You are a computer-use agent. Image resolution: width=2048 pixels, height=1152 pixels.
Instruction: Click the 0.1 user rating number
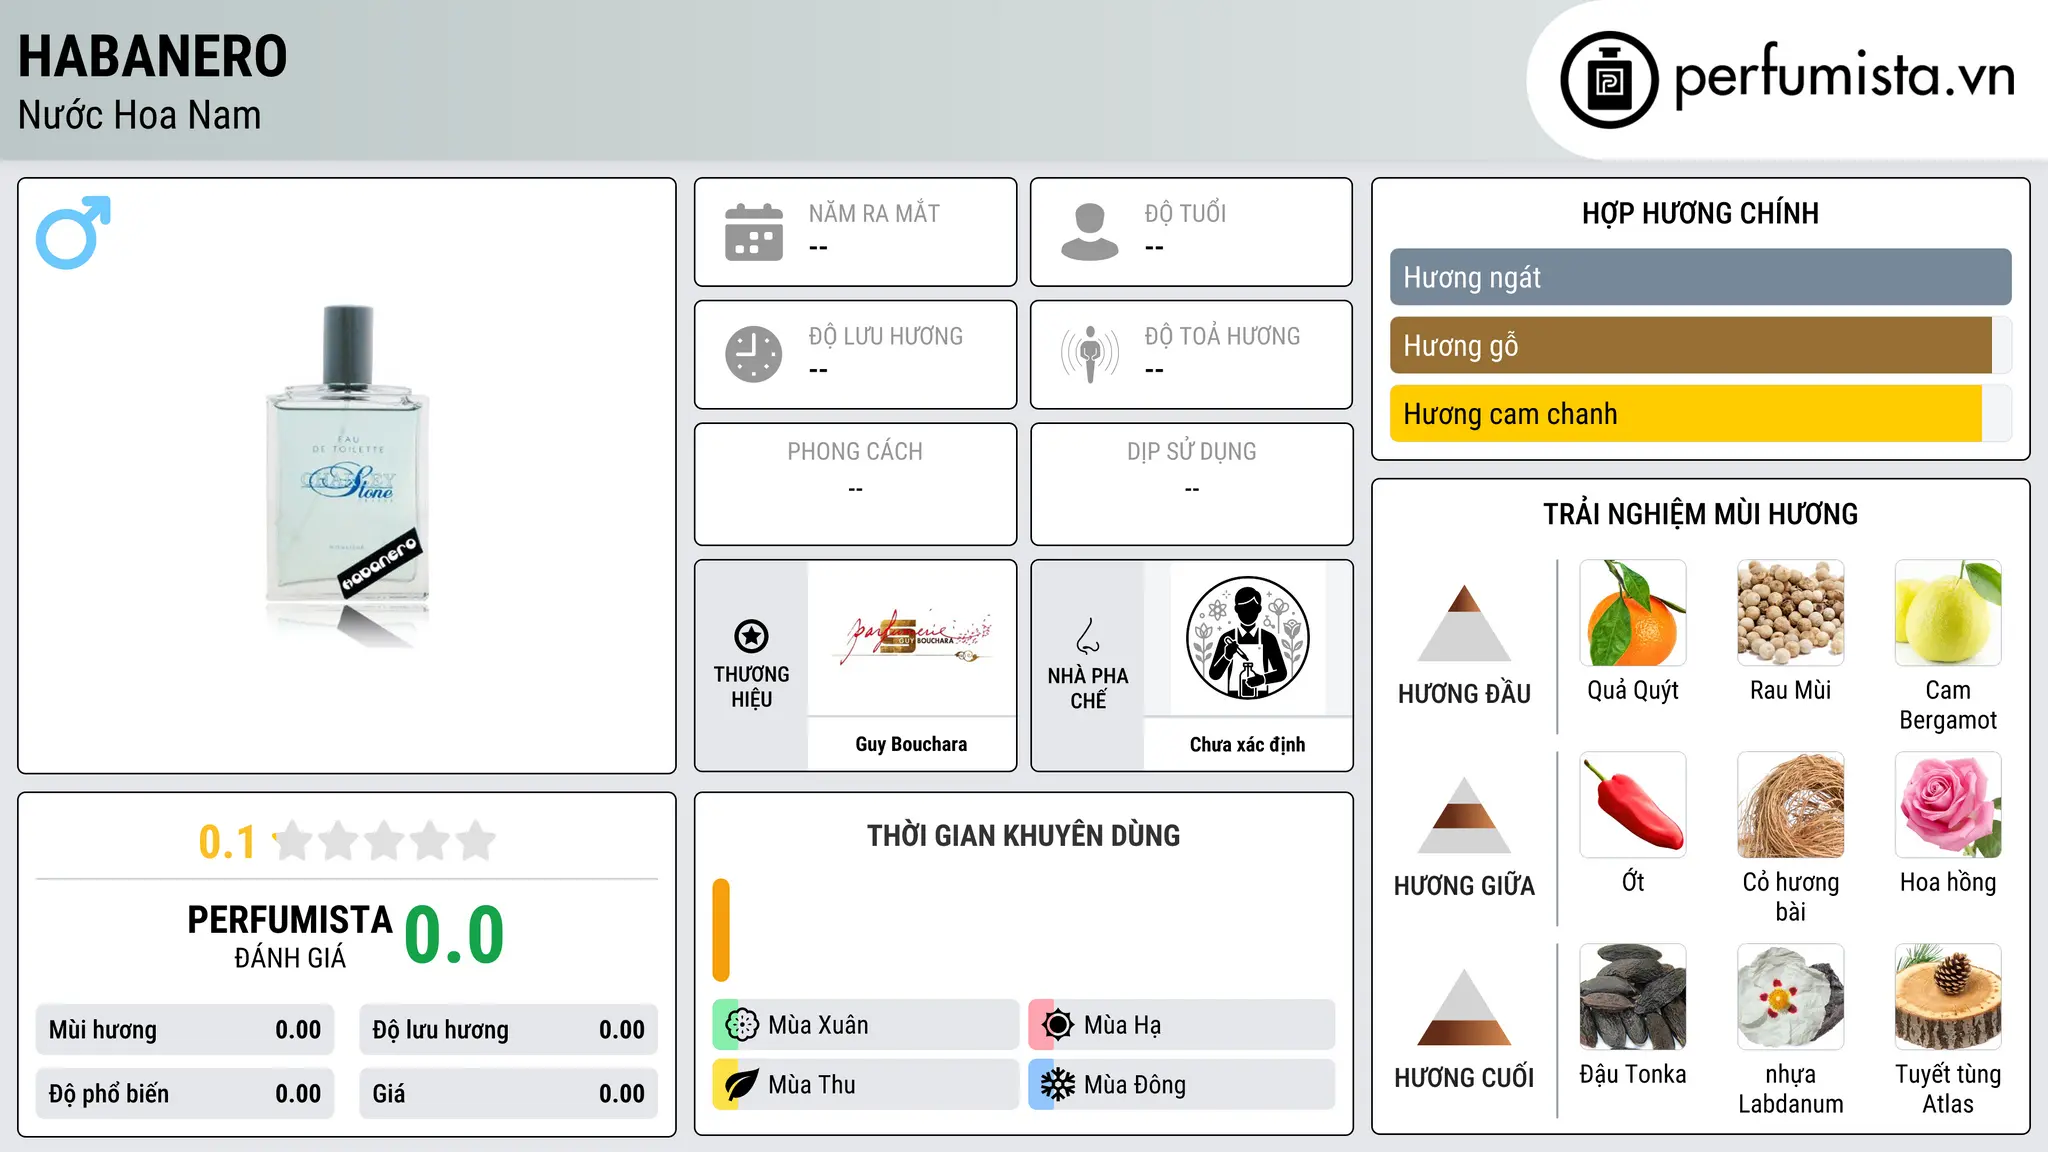(227, 842)
